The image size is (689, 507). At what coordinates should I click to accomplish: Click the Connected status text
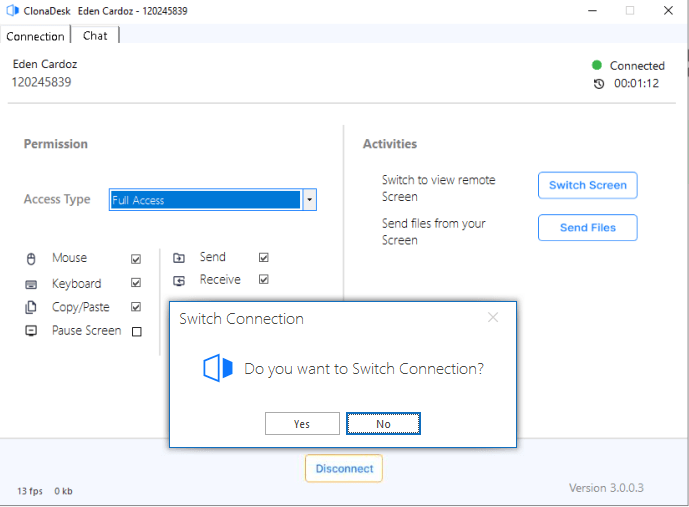pos(637,66)
